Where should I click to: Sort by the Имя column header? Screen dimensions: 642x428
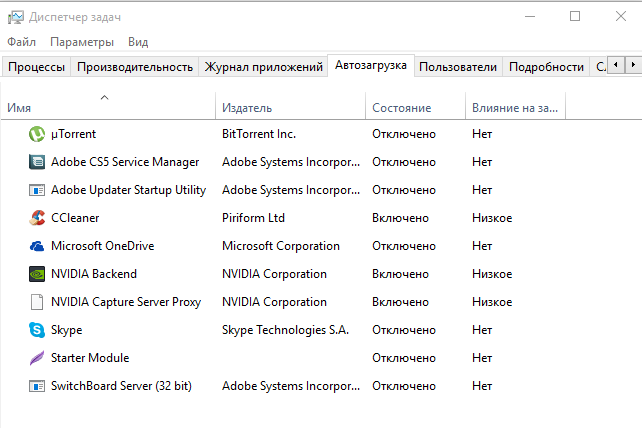click(108, 106)
